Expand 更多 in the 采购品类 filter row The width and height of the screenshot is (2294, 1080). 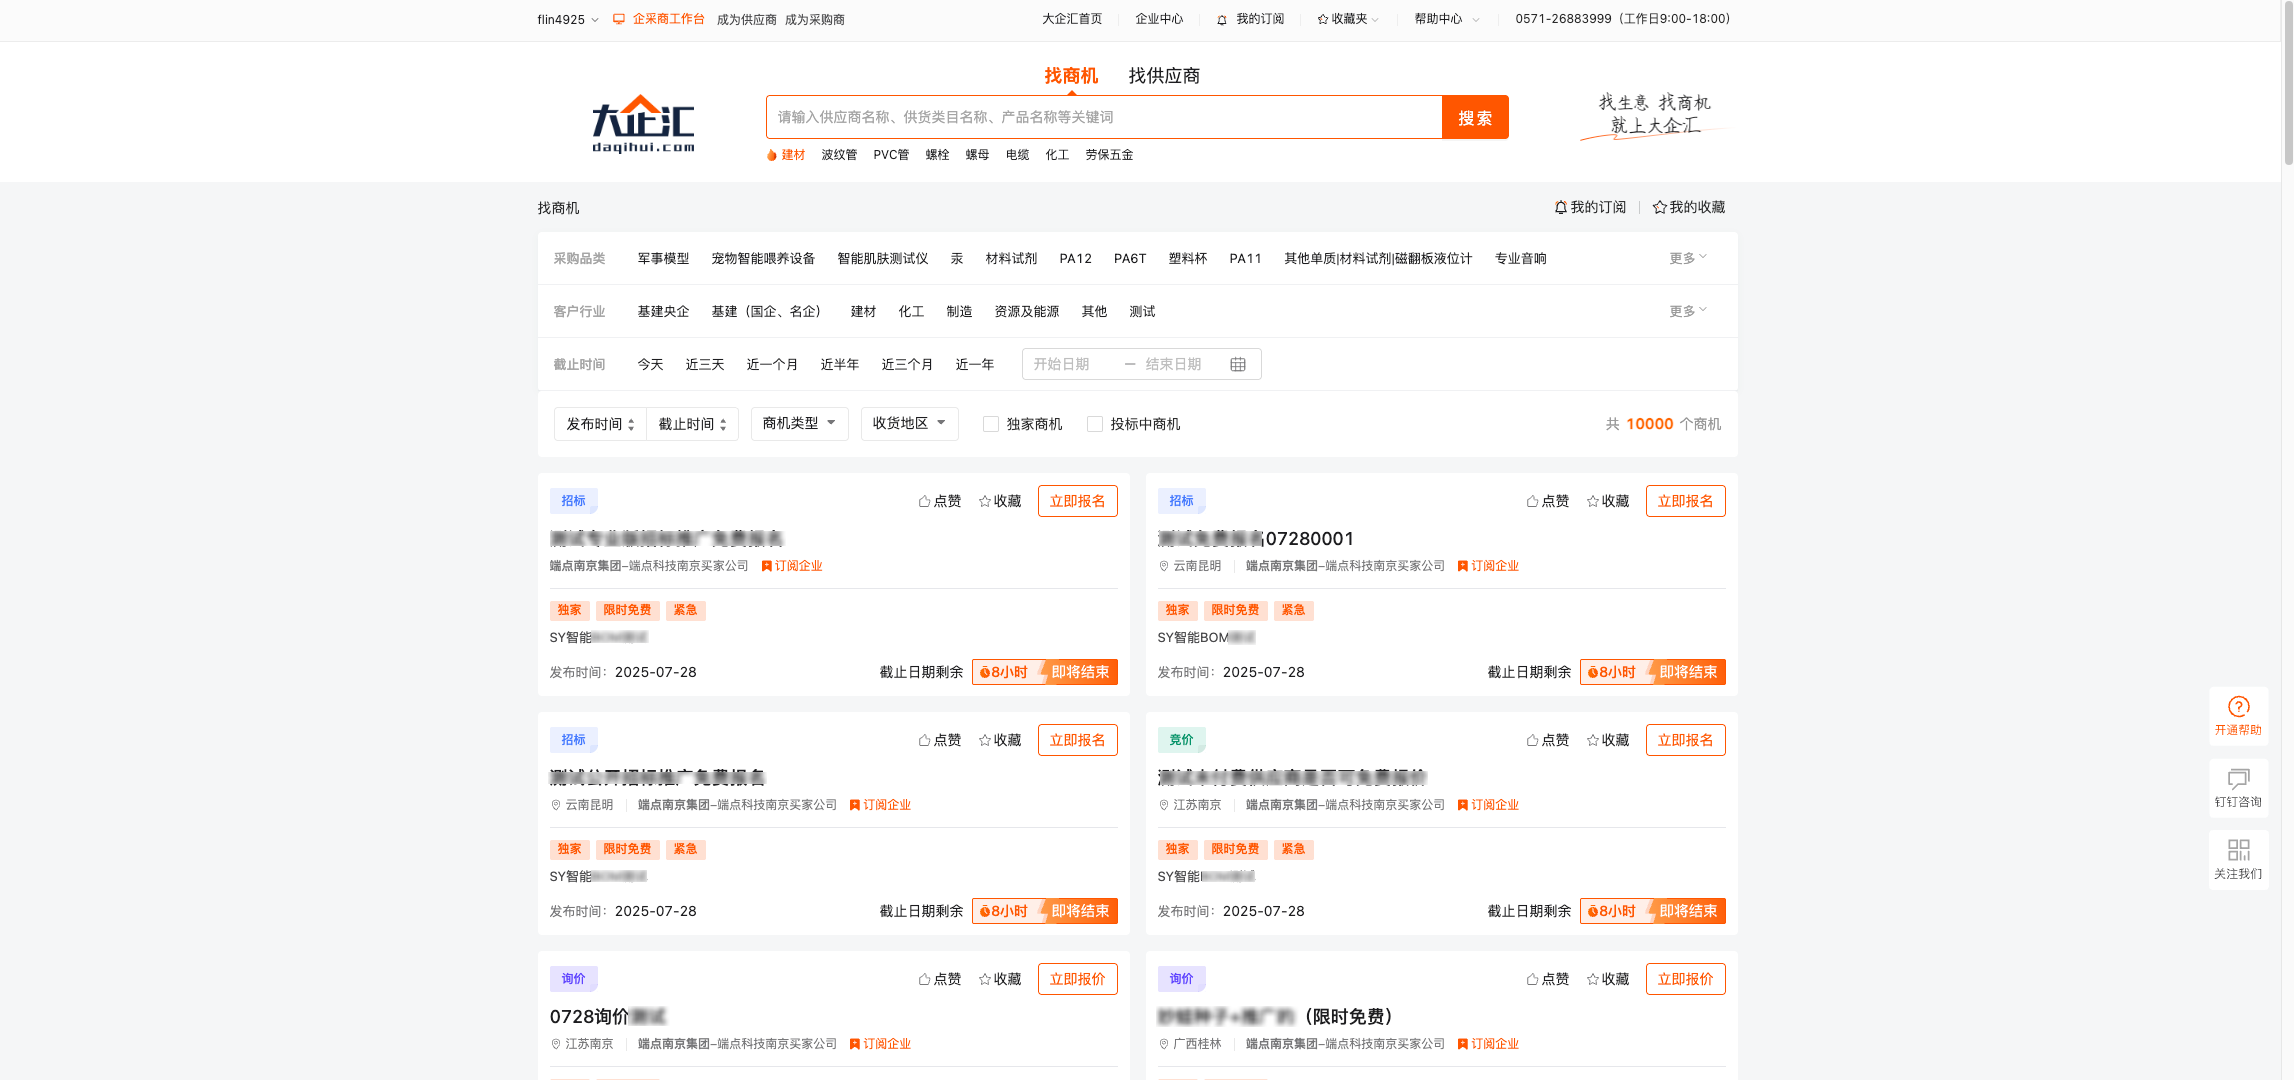click(1687, 258)
